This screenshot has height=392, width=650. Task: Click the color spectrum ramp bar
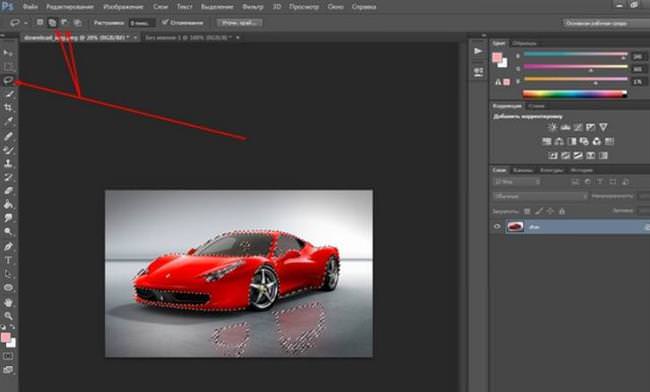click(x=575, y=94)
